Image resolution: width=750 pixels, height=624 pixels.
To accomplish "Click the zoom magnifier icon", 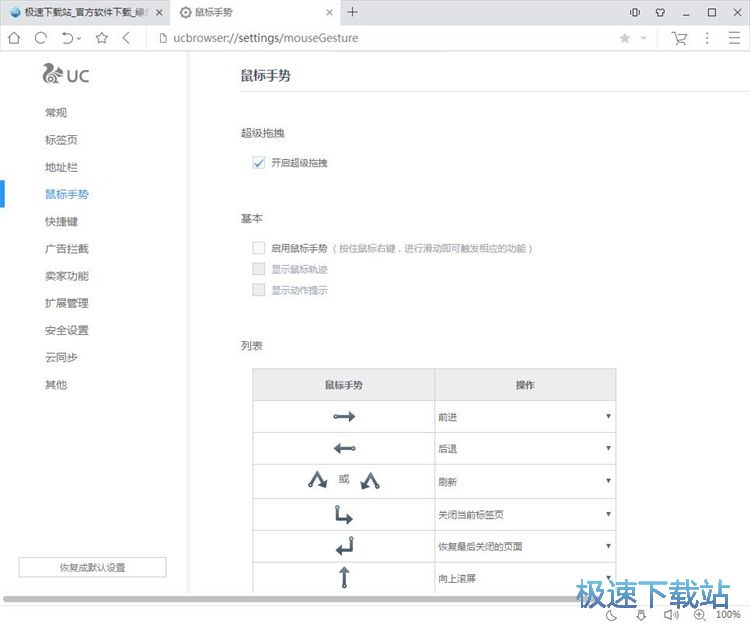I will pyautogui.click(x=700, y=615).
